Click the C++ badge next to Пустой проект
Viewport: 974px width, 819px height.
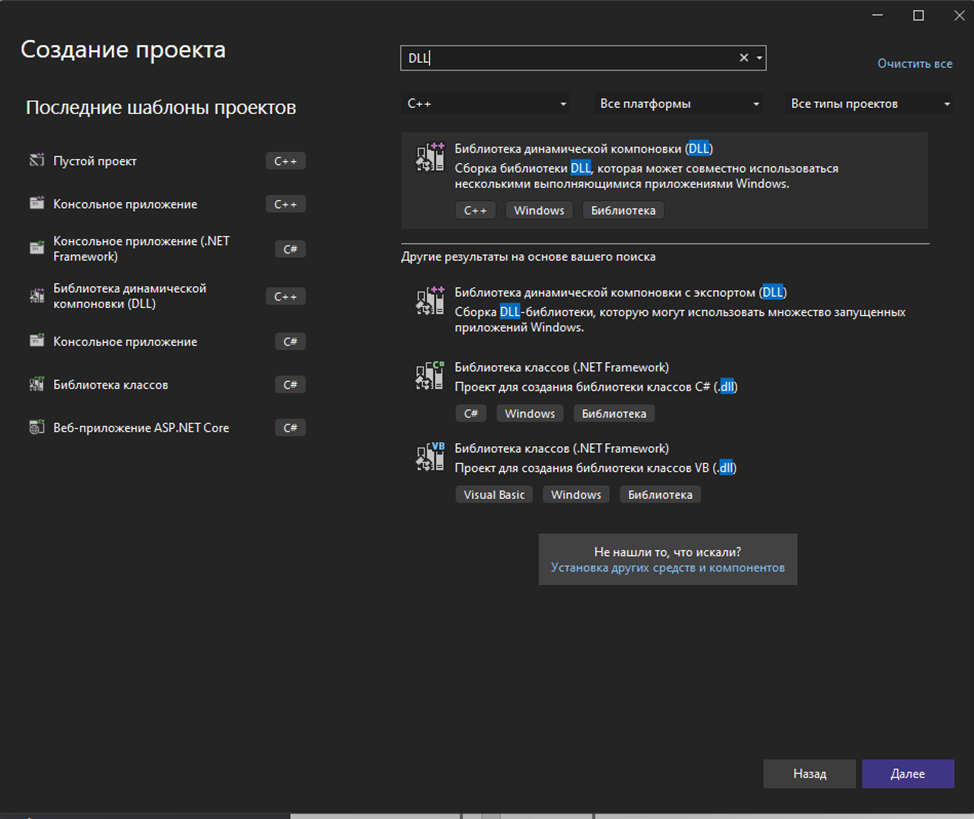point(286,161)
